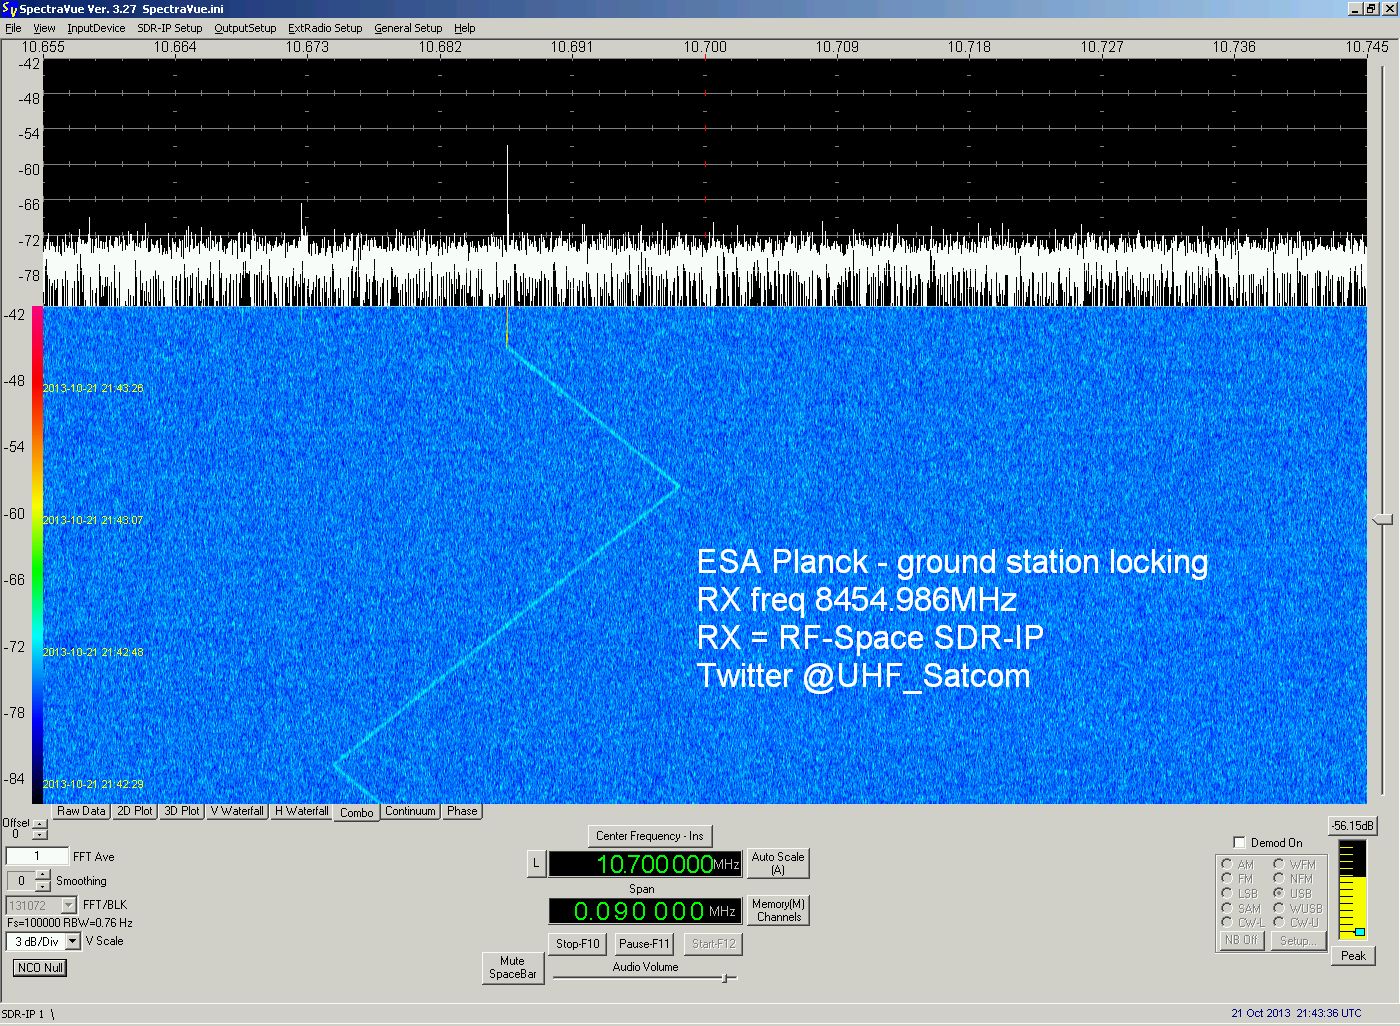Switch to the 3D Plot tab

pos(181,811)
